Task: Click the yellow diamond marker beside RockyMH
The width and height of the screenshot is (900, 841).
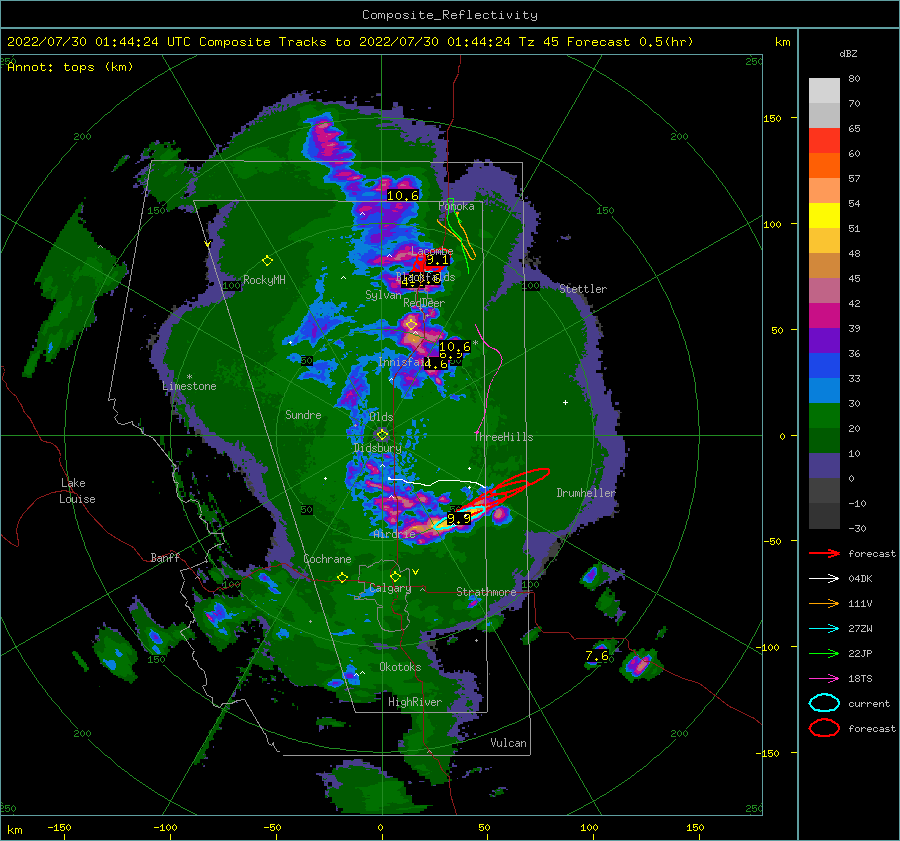Action: pyautogui.click(x=267, y=261)
